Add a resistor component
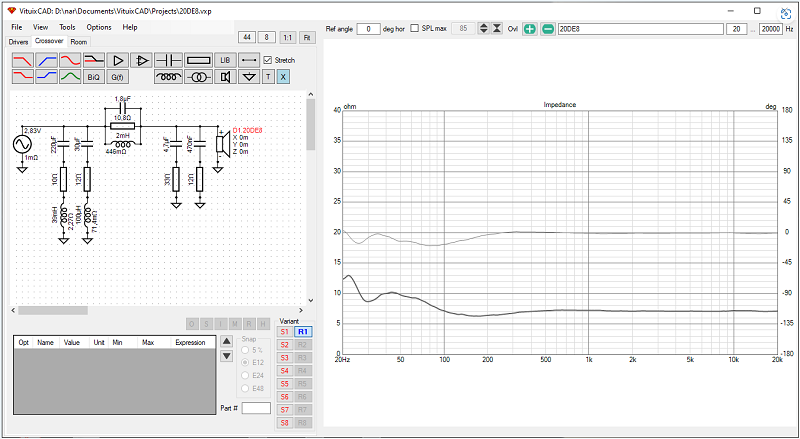 point(198,60)
